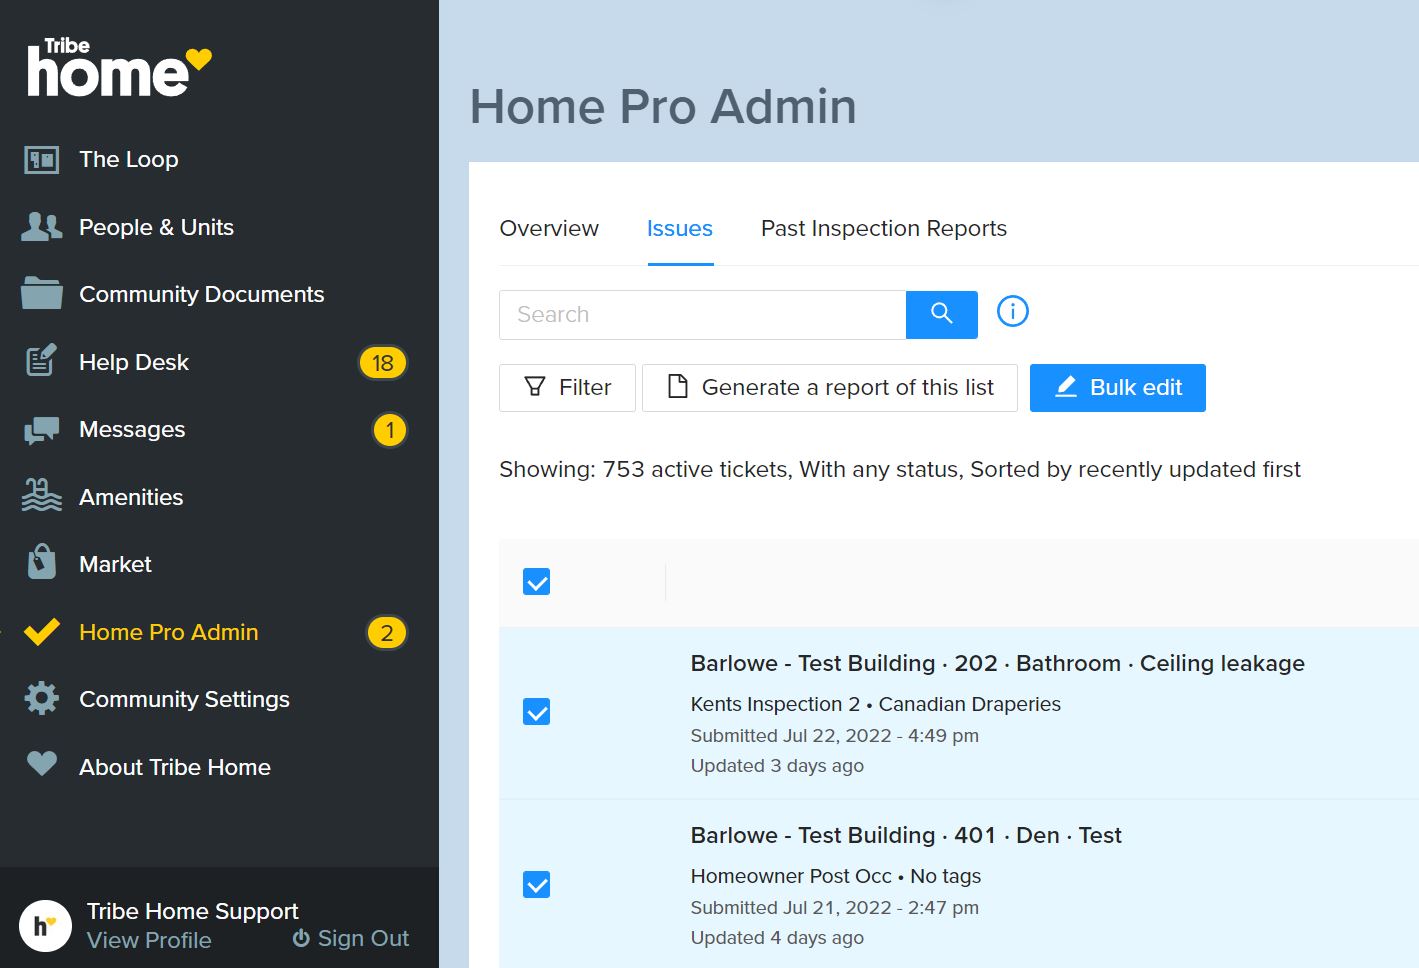Open the Past Inspection Reports tab

[x=884, y=228]
